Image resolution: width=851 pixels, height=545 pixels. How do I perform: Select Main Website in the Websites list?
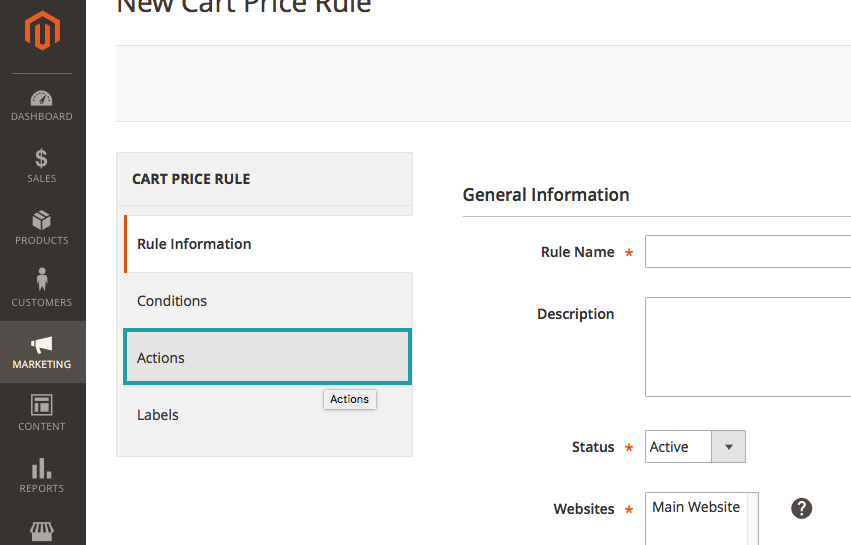coord(696,507)
